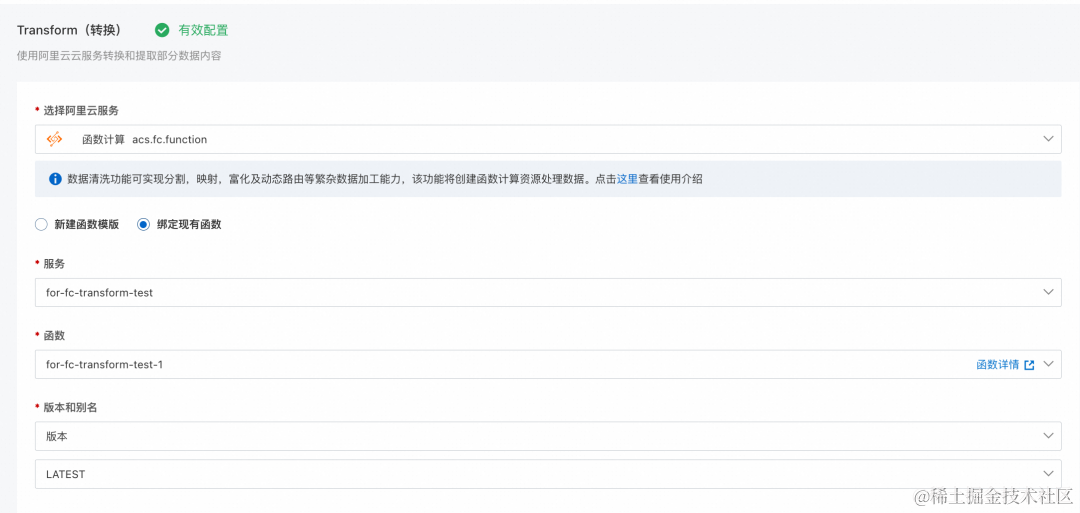Expand chevron on the LATEST selector

[1048, 474]
